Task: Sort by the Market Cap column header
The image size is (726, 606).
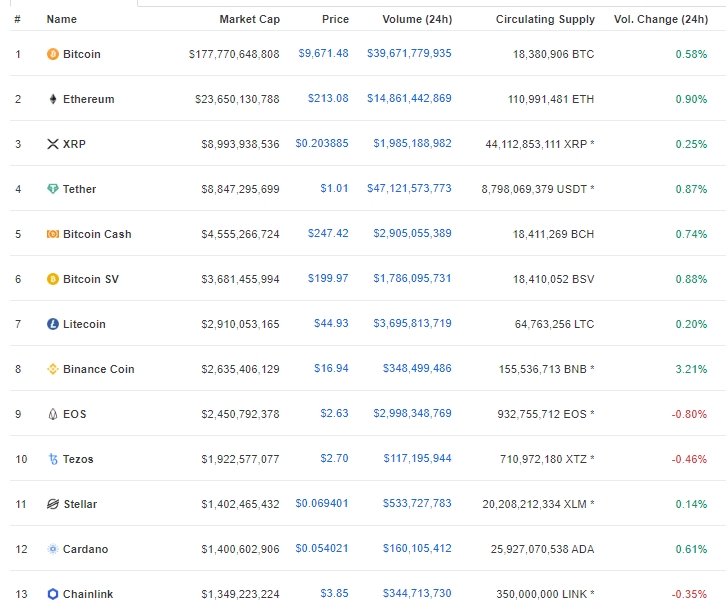Action: pos(250,19)
